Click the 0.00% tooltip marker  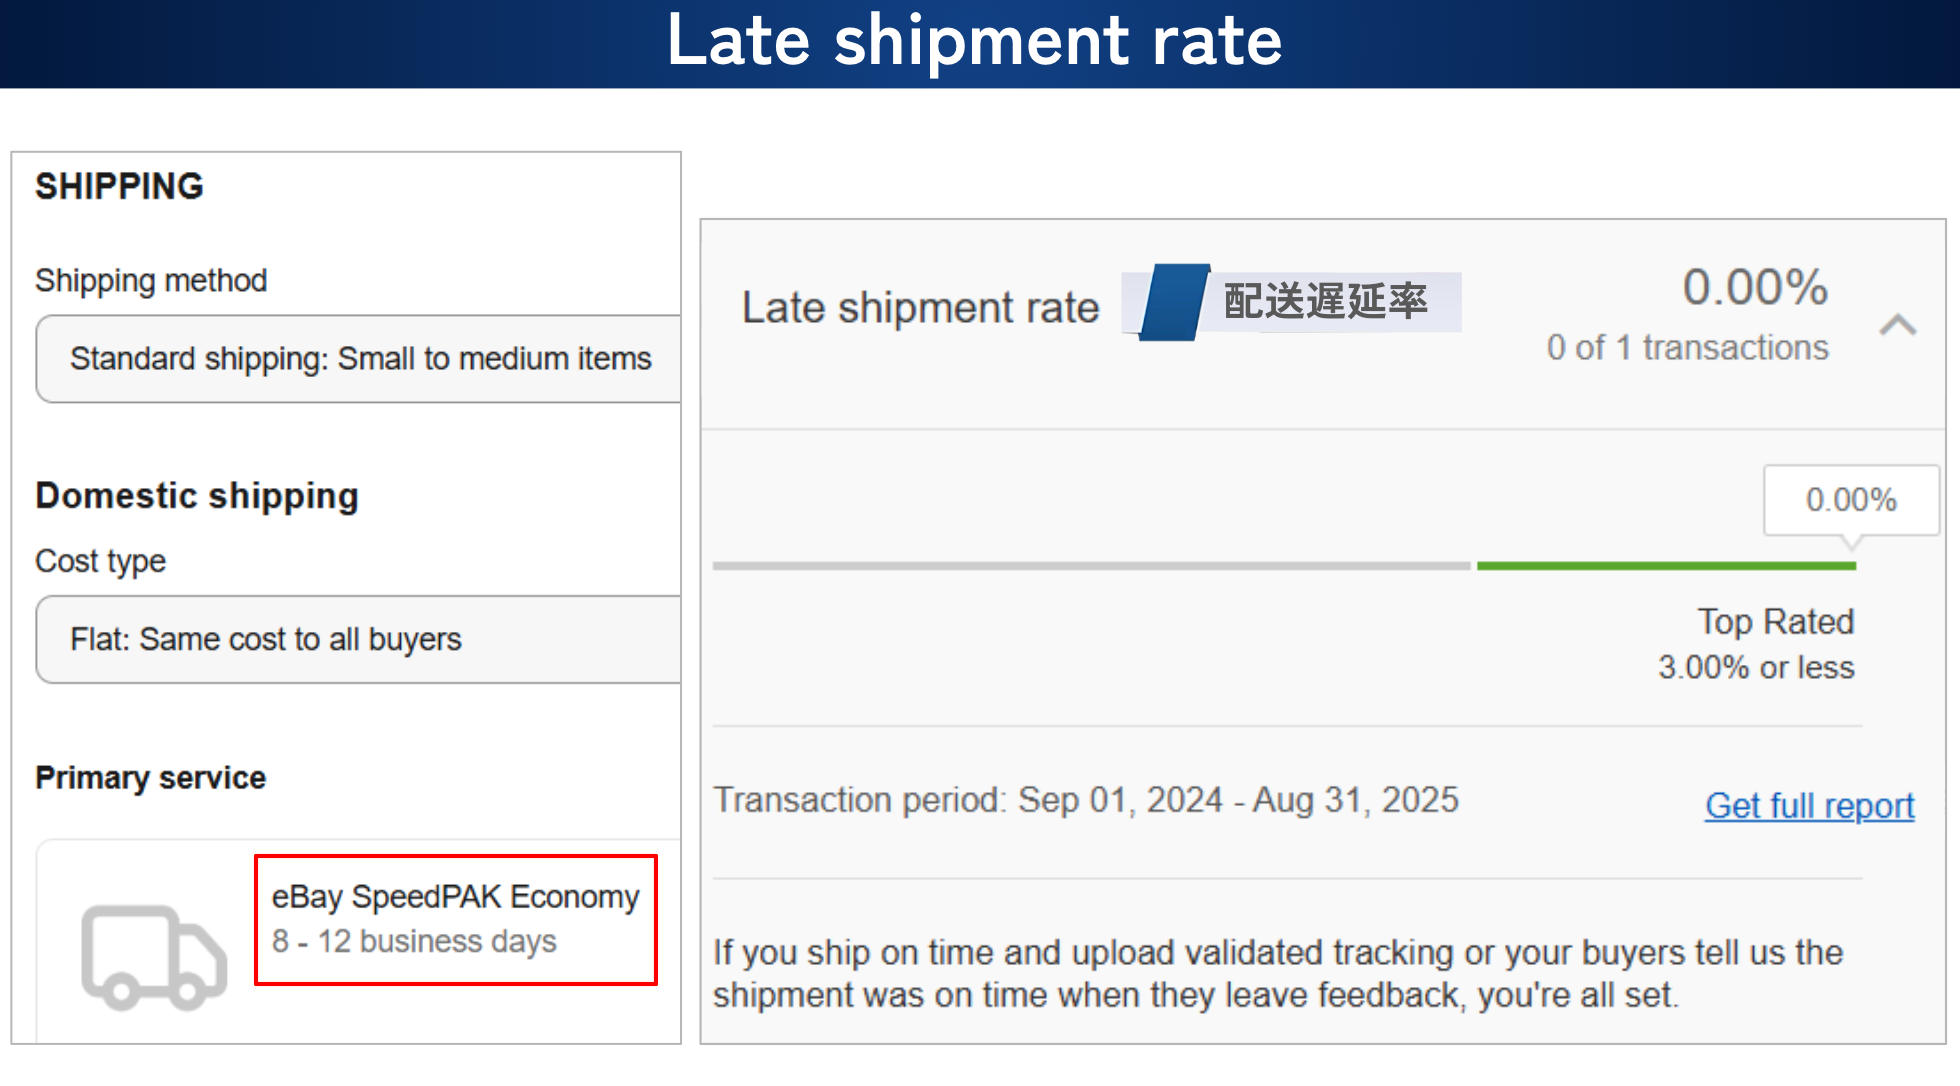point(1850,500)
